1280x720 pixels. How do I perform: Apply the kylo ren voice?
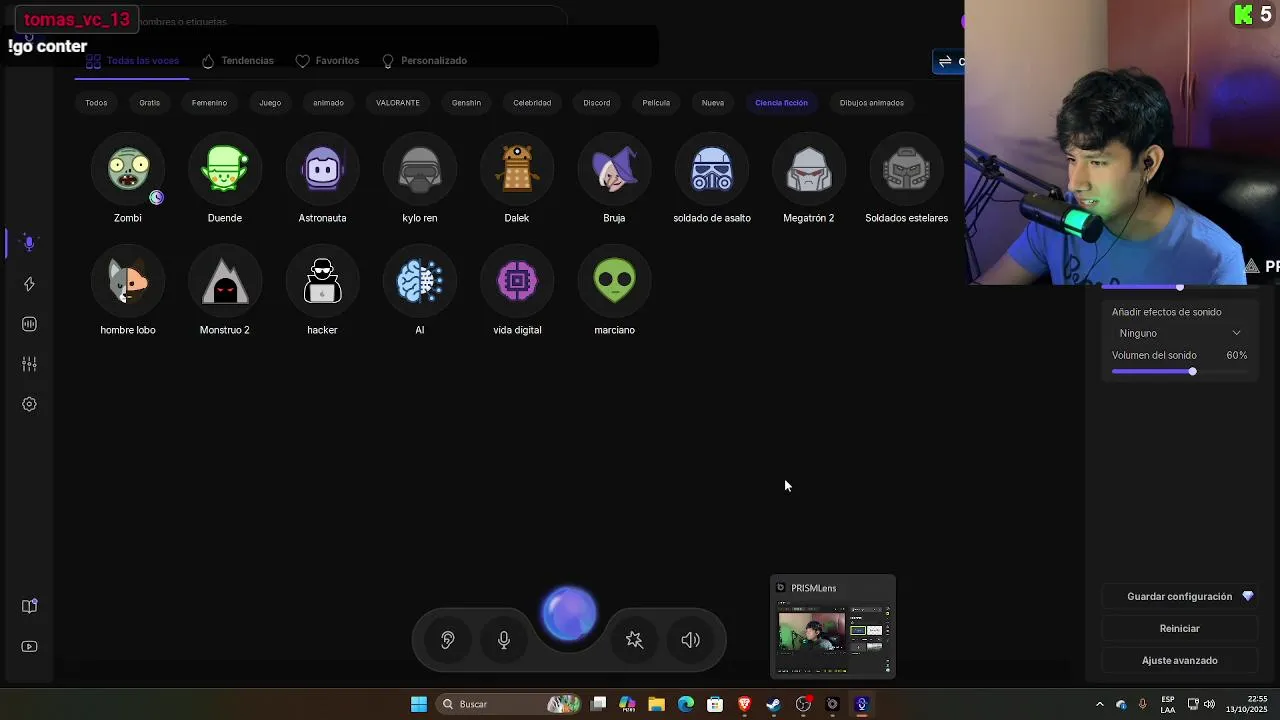420,170
